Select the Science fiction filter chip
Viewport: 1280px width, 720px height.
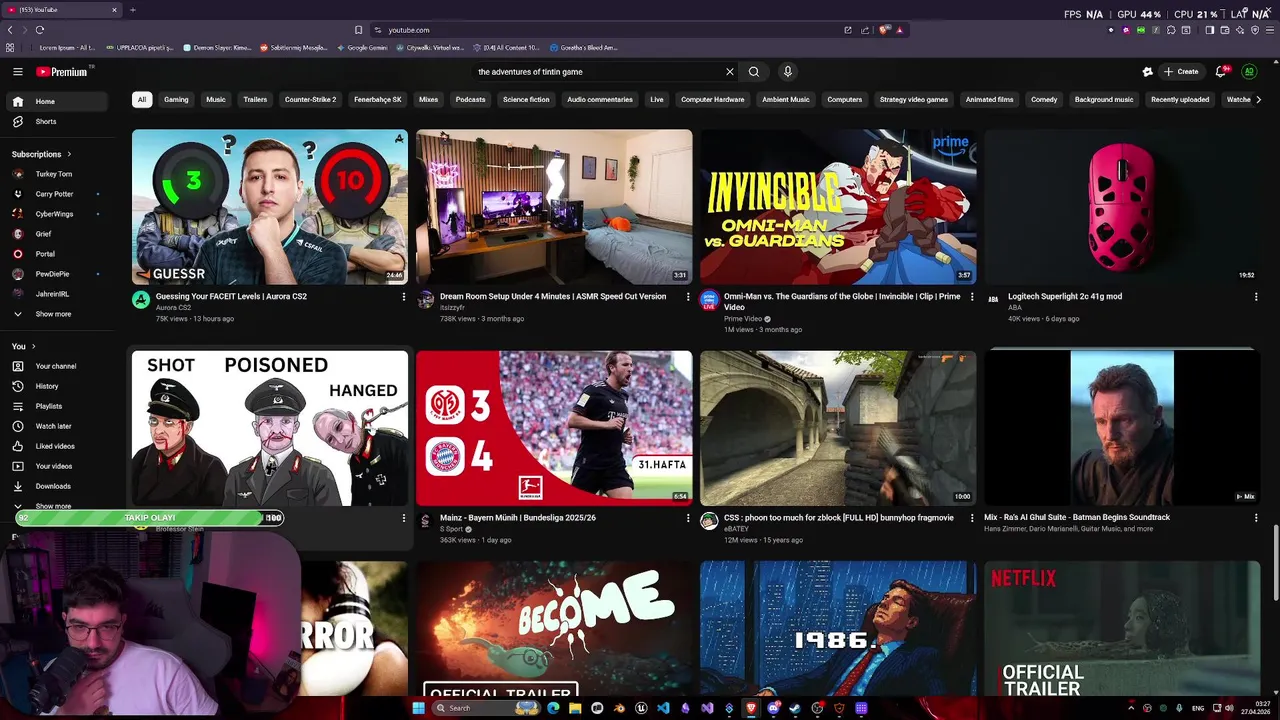pos(526,100)
